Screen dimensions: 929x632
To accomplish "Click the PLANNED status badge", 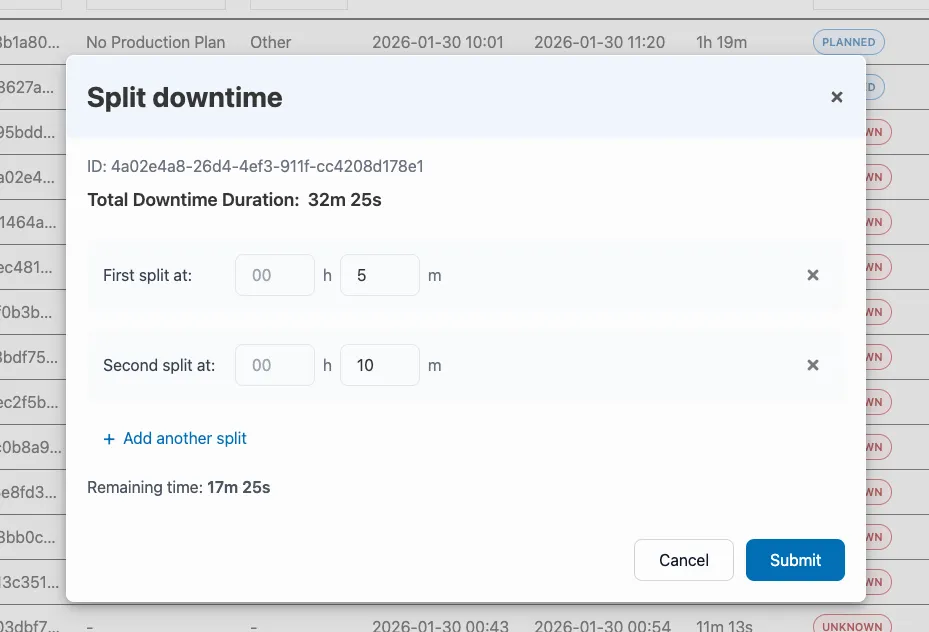I will tap(848, 42).
